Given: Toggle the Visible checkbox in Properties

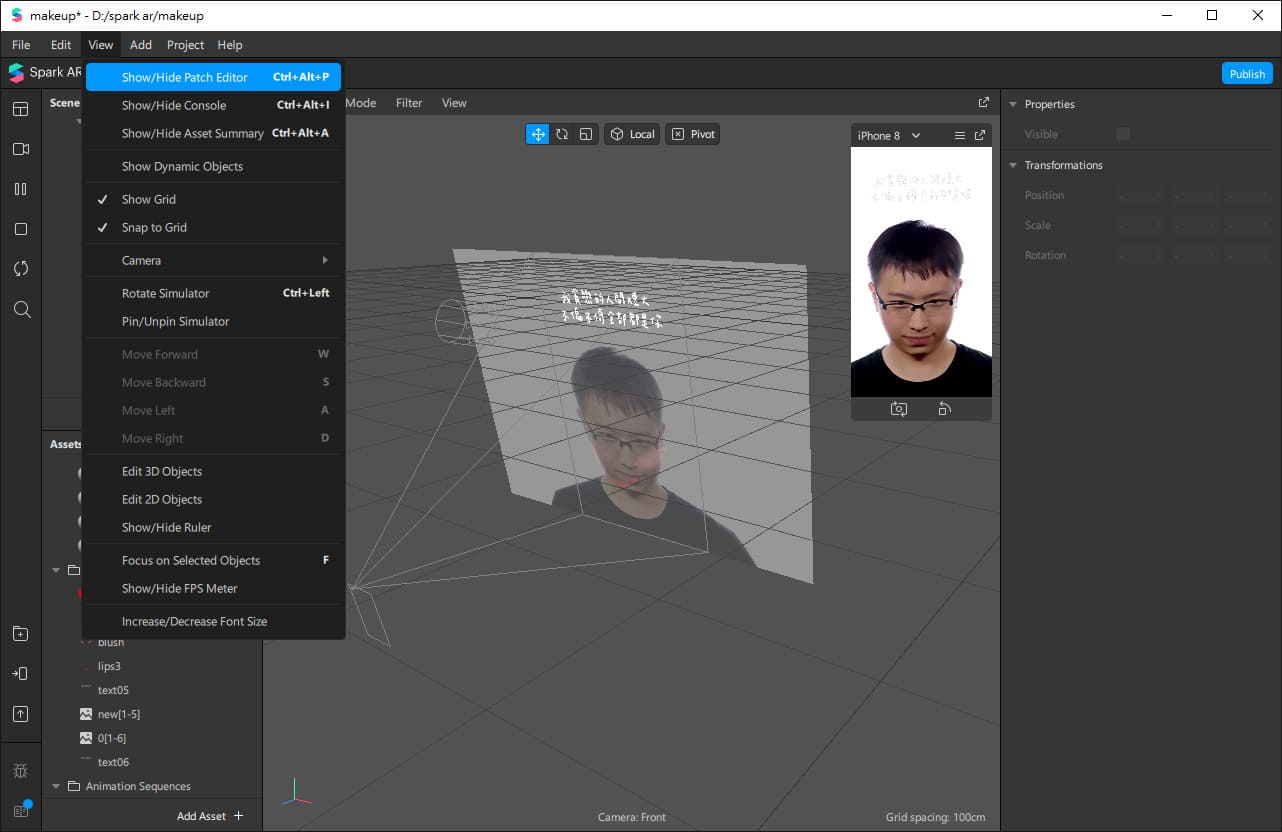Looking at the screenshot, I should click(x=1122, y=134).
